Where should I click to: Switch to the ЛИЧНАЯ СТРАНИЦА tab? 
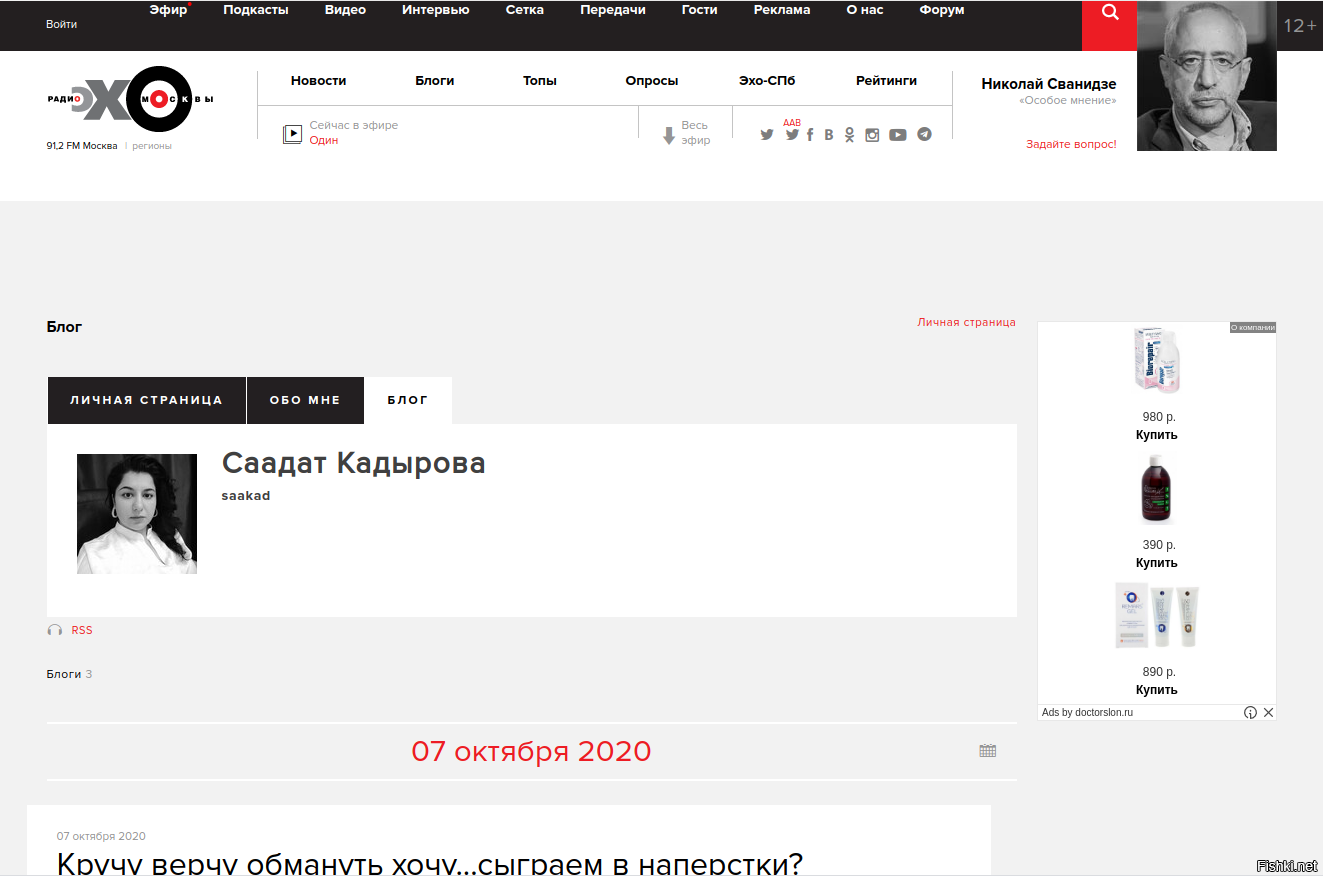147,400
